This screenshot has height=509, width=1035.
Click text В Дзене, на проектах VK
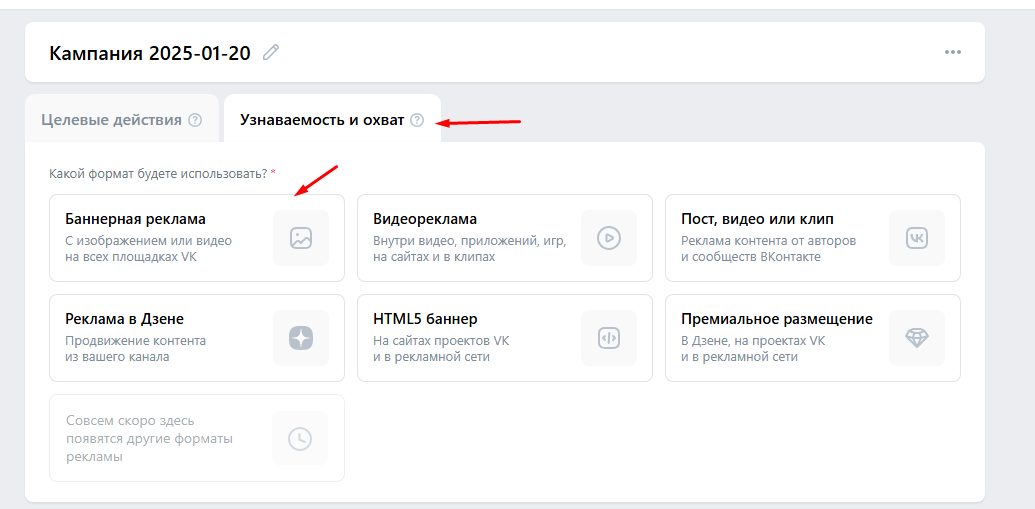753,341
